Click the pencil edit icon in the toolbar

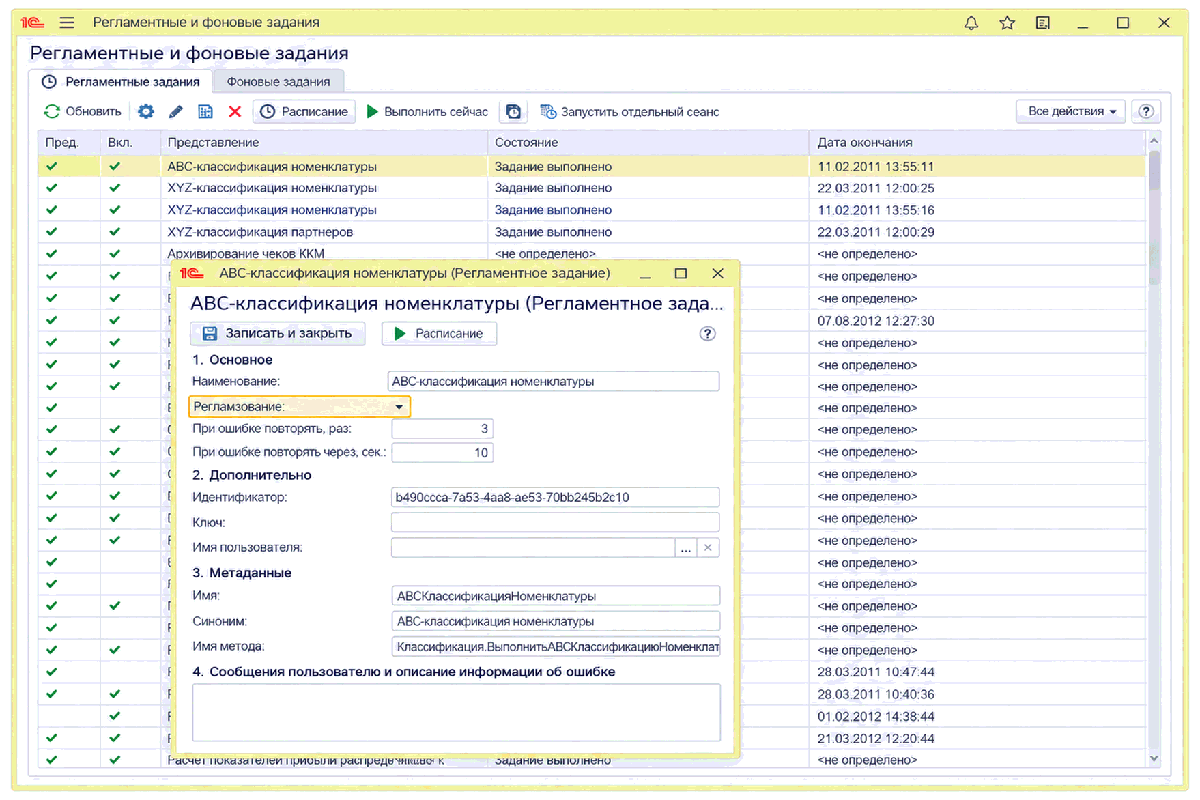pos(176,112)
